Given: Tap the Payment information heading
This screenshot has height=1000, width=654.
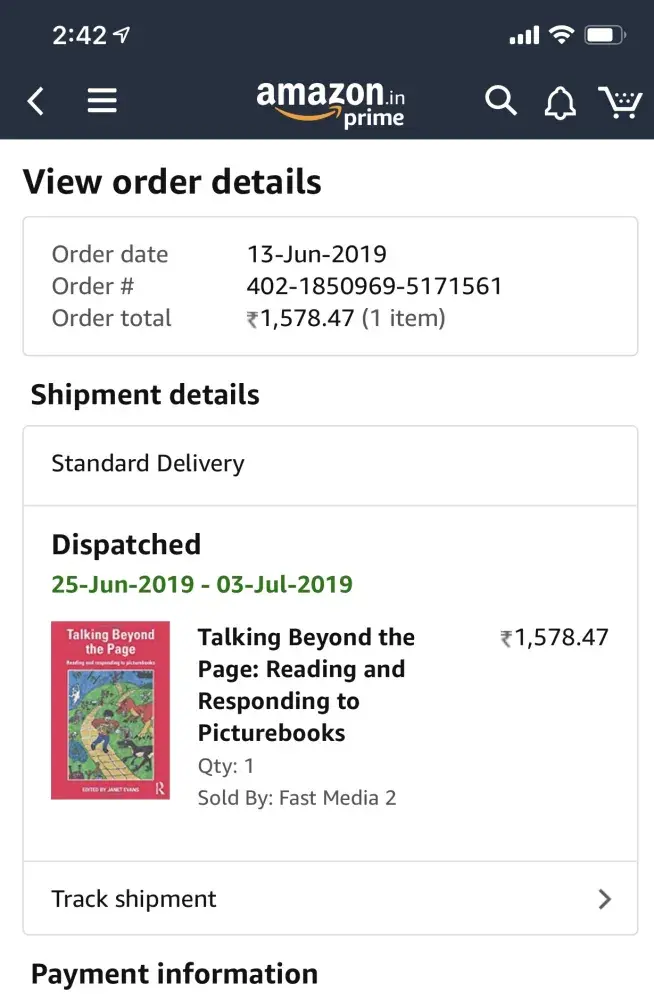Looking at the screenshot, I should [x=174, y=973].
